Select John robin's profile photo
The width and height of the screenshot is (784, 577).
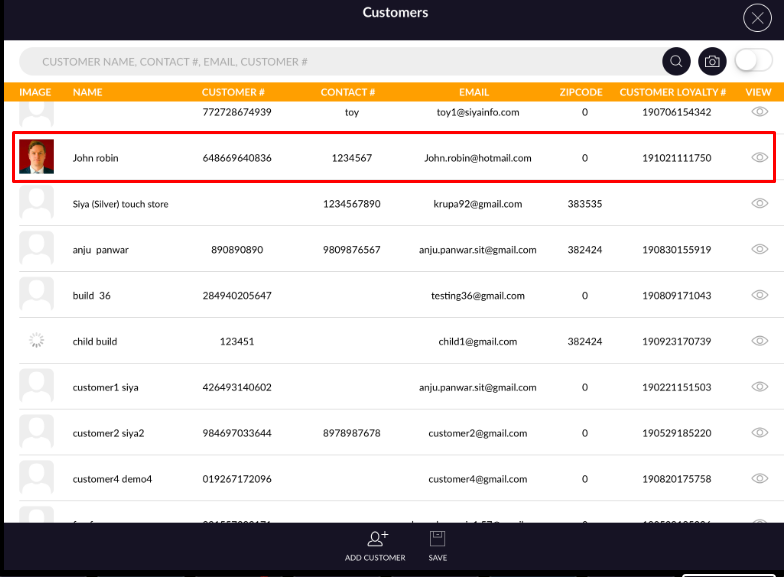[36, 157]
